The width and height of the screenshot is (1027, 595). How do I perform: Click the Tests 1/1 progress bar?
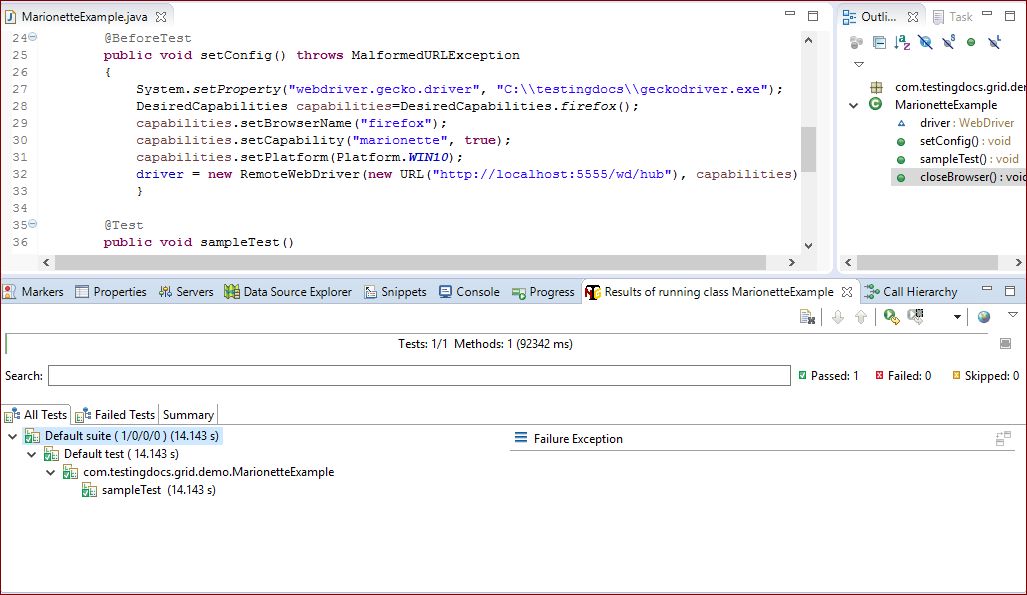[x=497, y=343]
